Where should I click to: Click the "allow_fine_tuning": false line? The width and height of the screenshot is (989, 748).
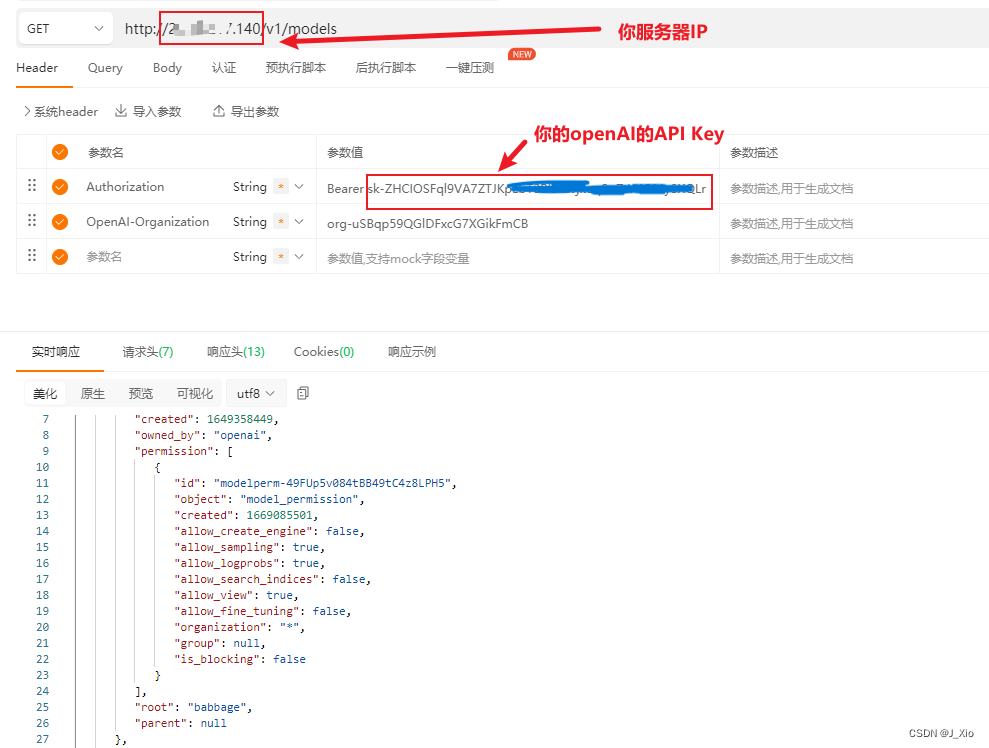pyautogui.click(x=262, y=611)
